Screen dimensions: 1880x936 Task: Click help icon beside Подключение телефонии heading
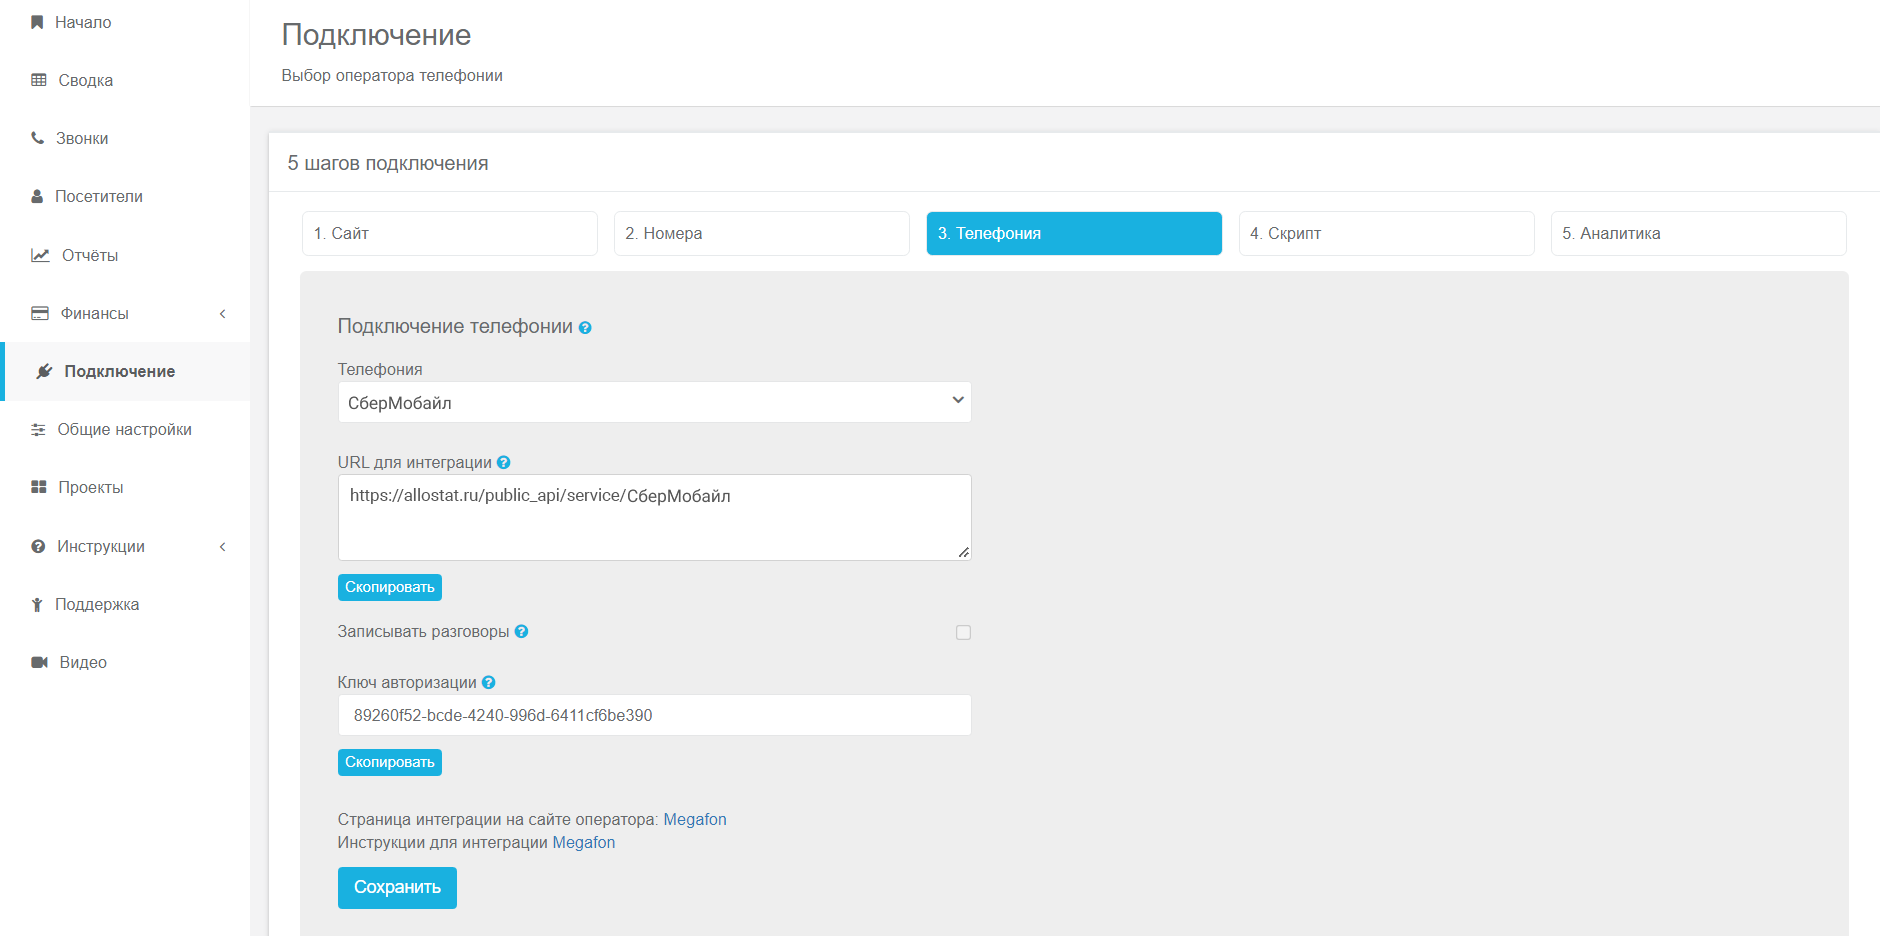click(585, 328)
